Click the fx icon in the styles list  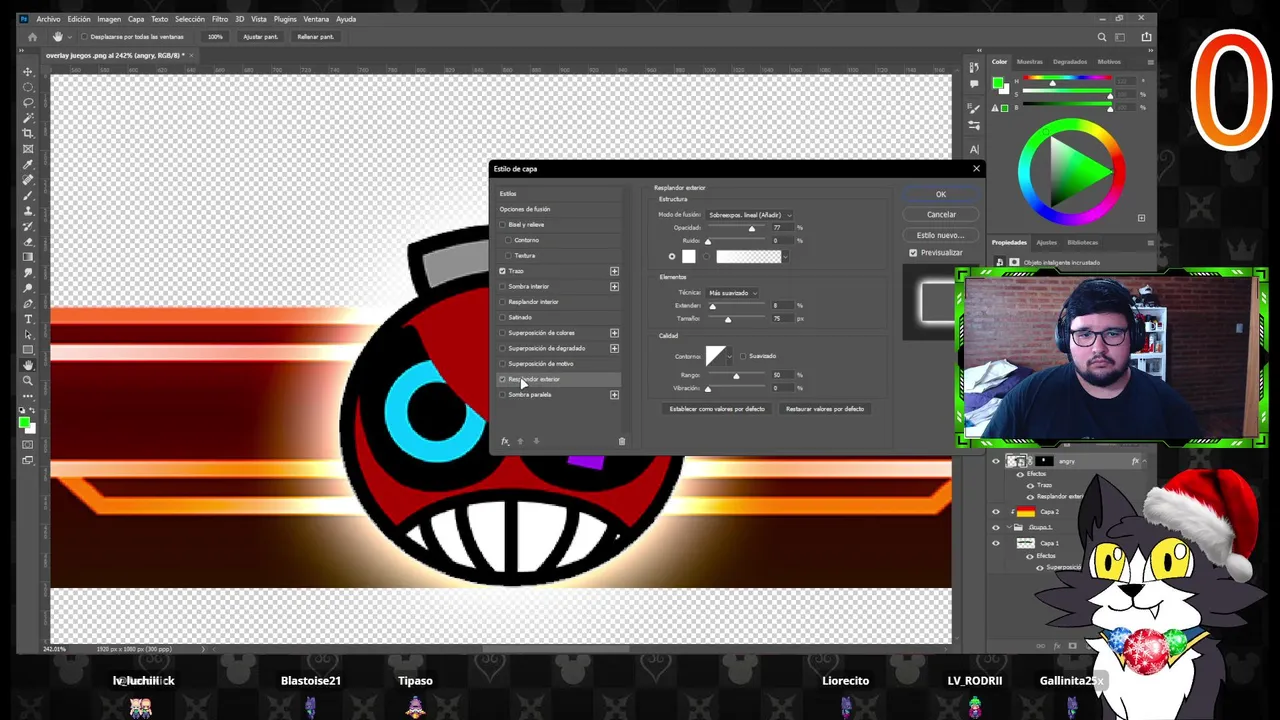pyautogui.click(x=505, y=441)
